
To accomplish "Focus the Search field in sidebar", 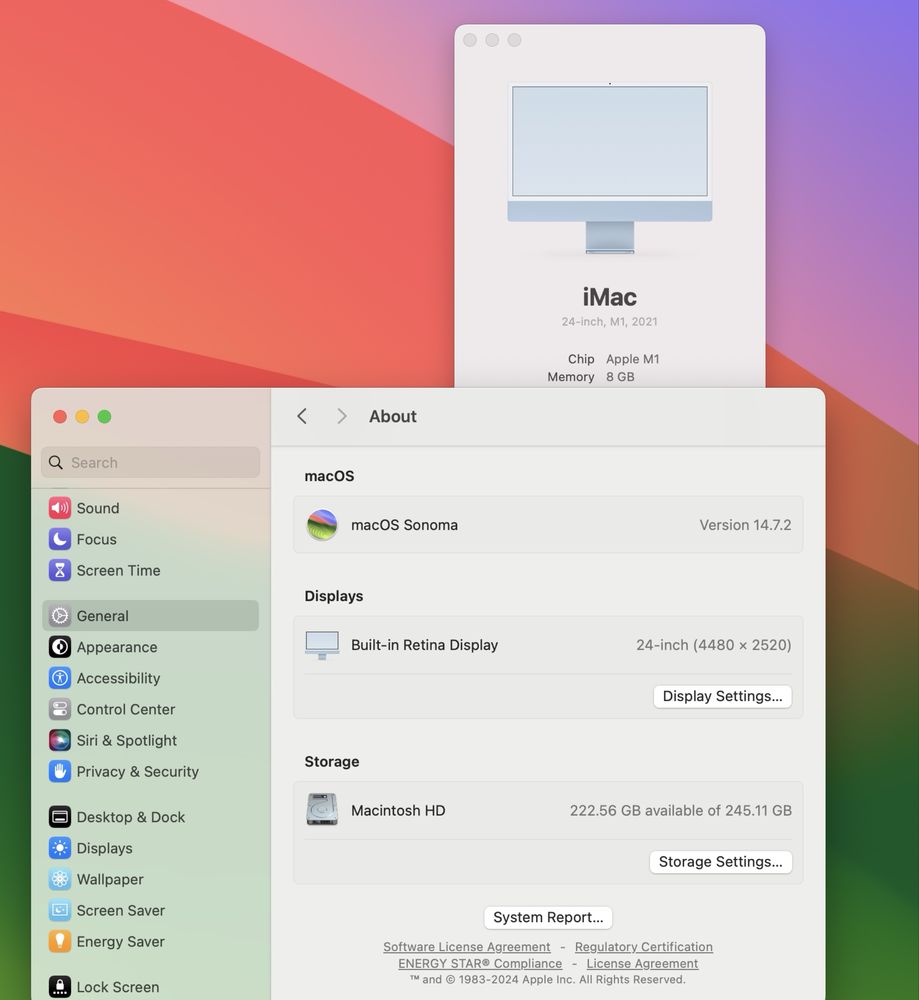I will 151,462.
